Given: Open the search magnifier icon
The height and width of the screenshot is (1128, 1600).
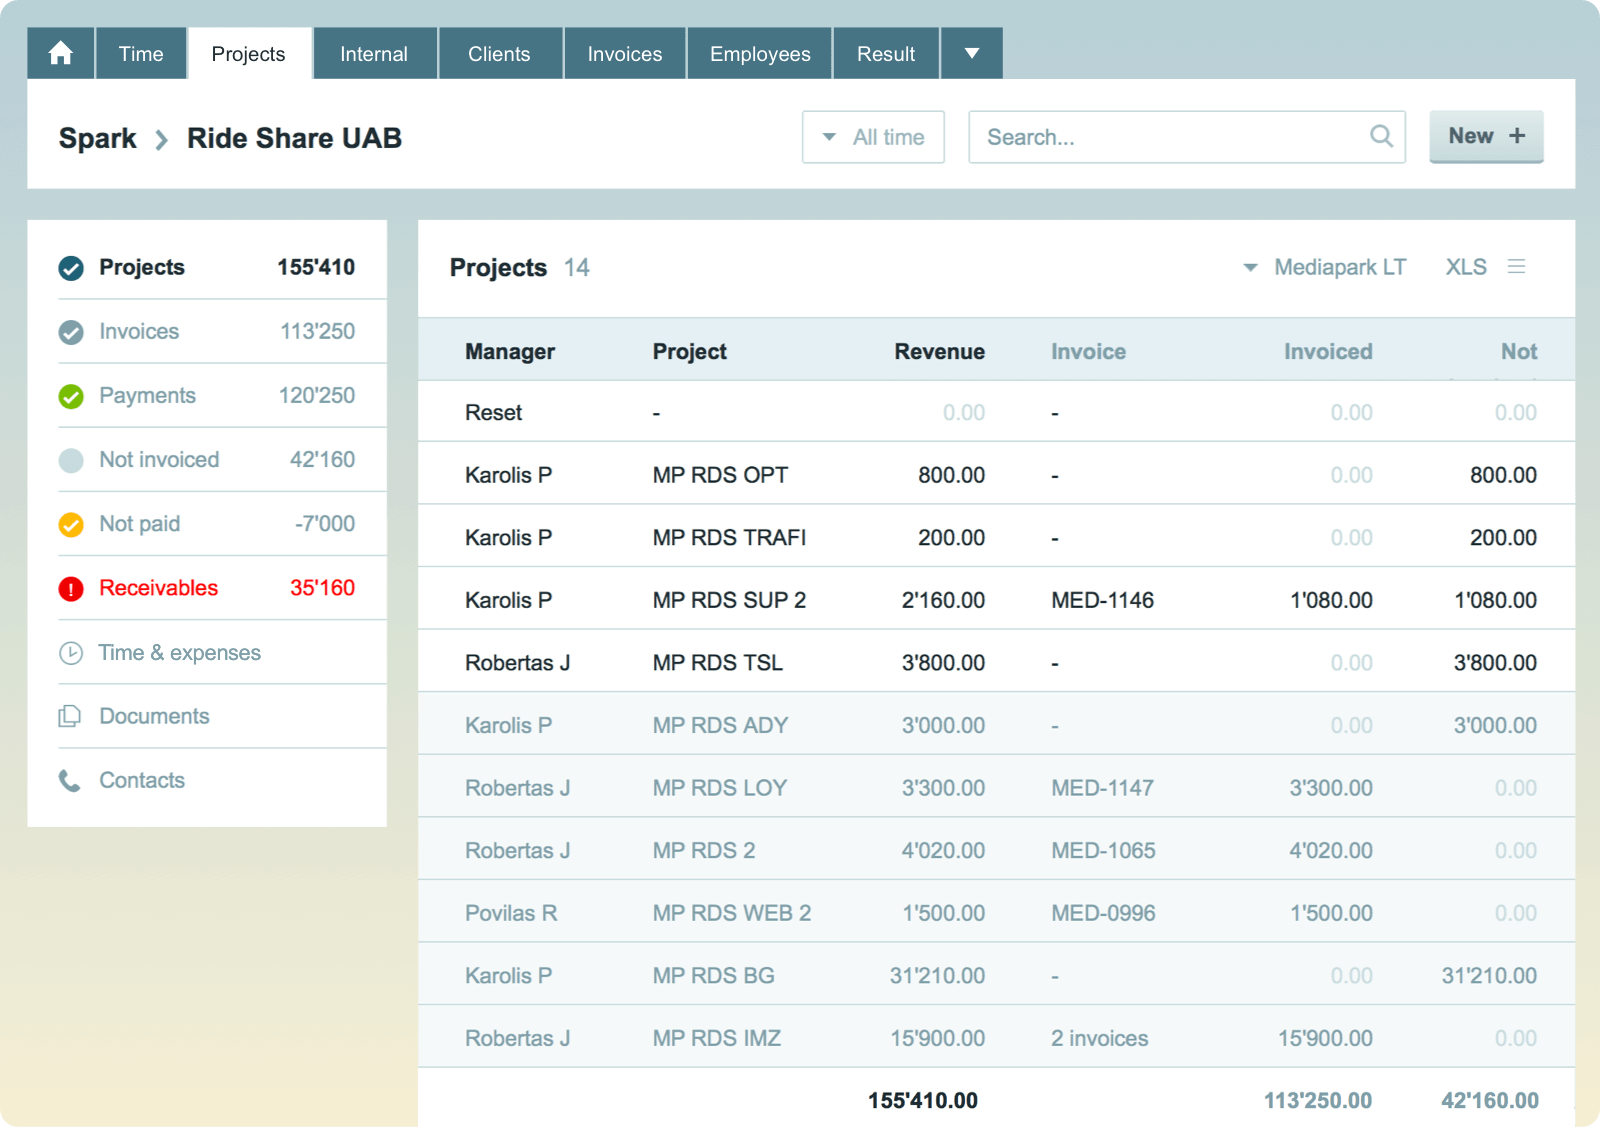Looking at the screenshot, I should tap(1381, 137).
